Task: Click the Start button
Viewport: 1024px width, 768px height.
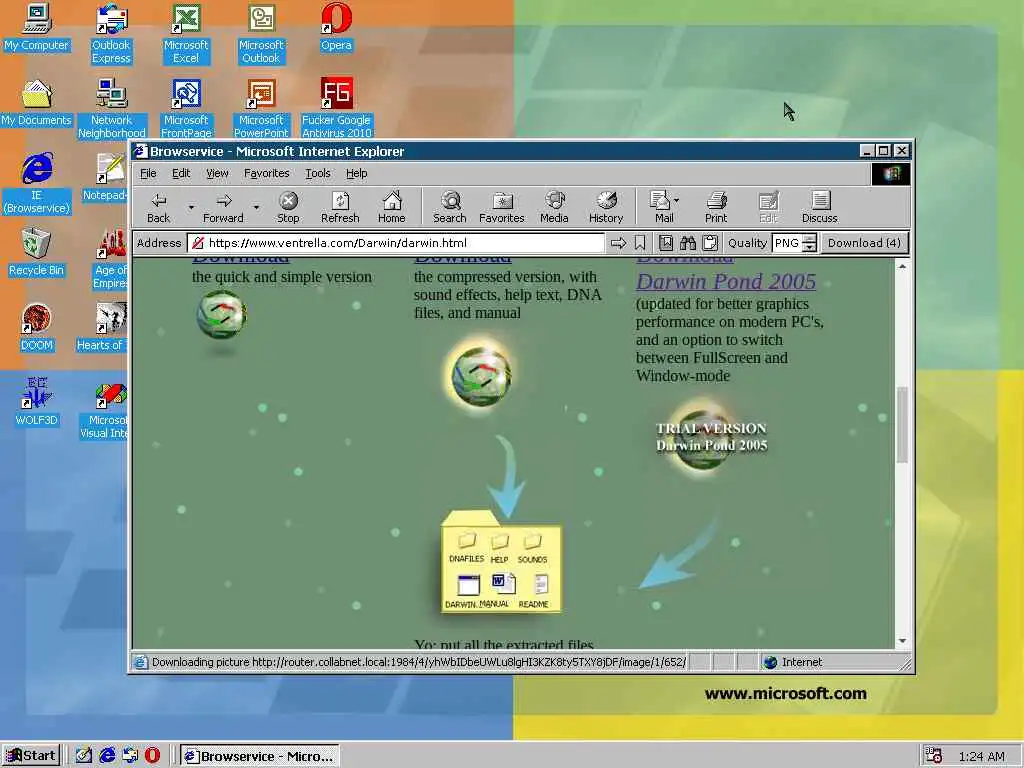Action: click(31, 756)
